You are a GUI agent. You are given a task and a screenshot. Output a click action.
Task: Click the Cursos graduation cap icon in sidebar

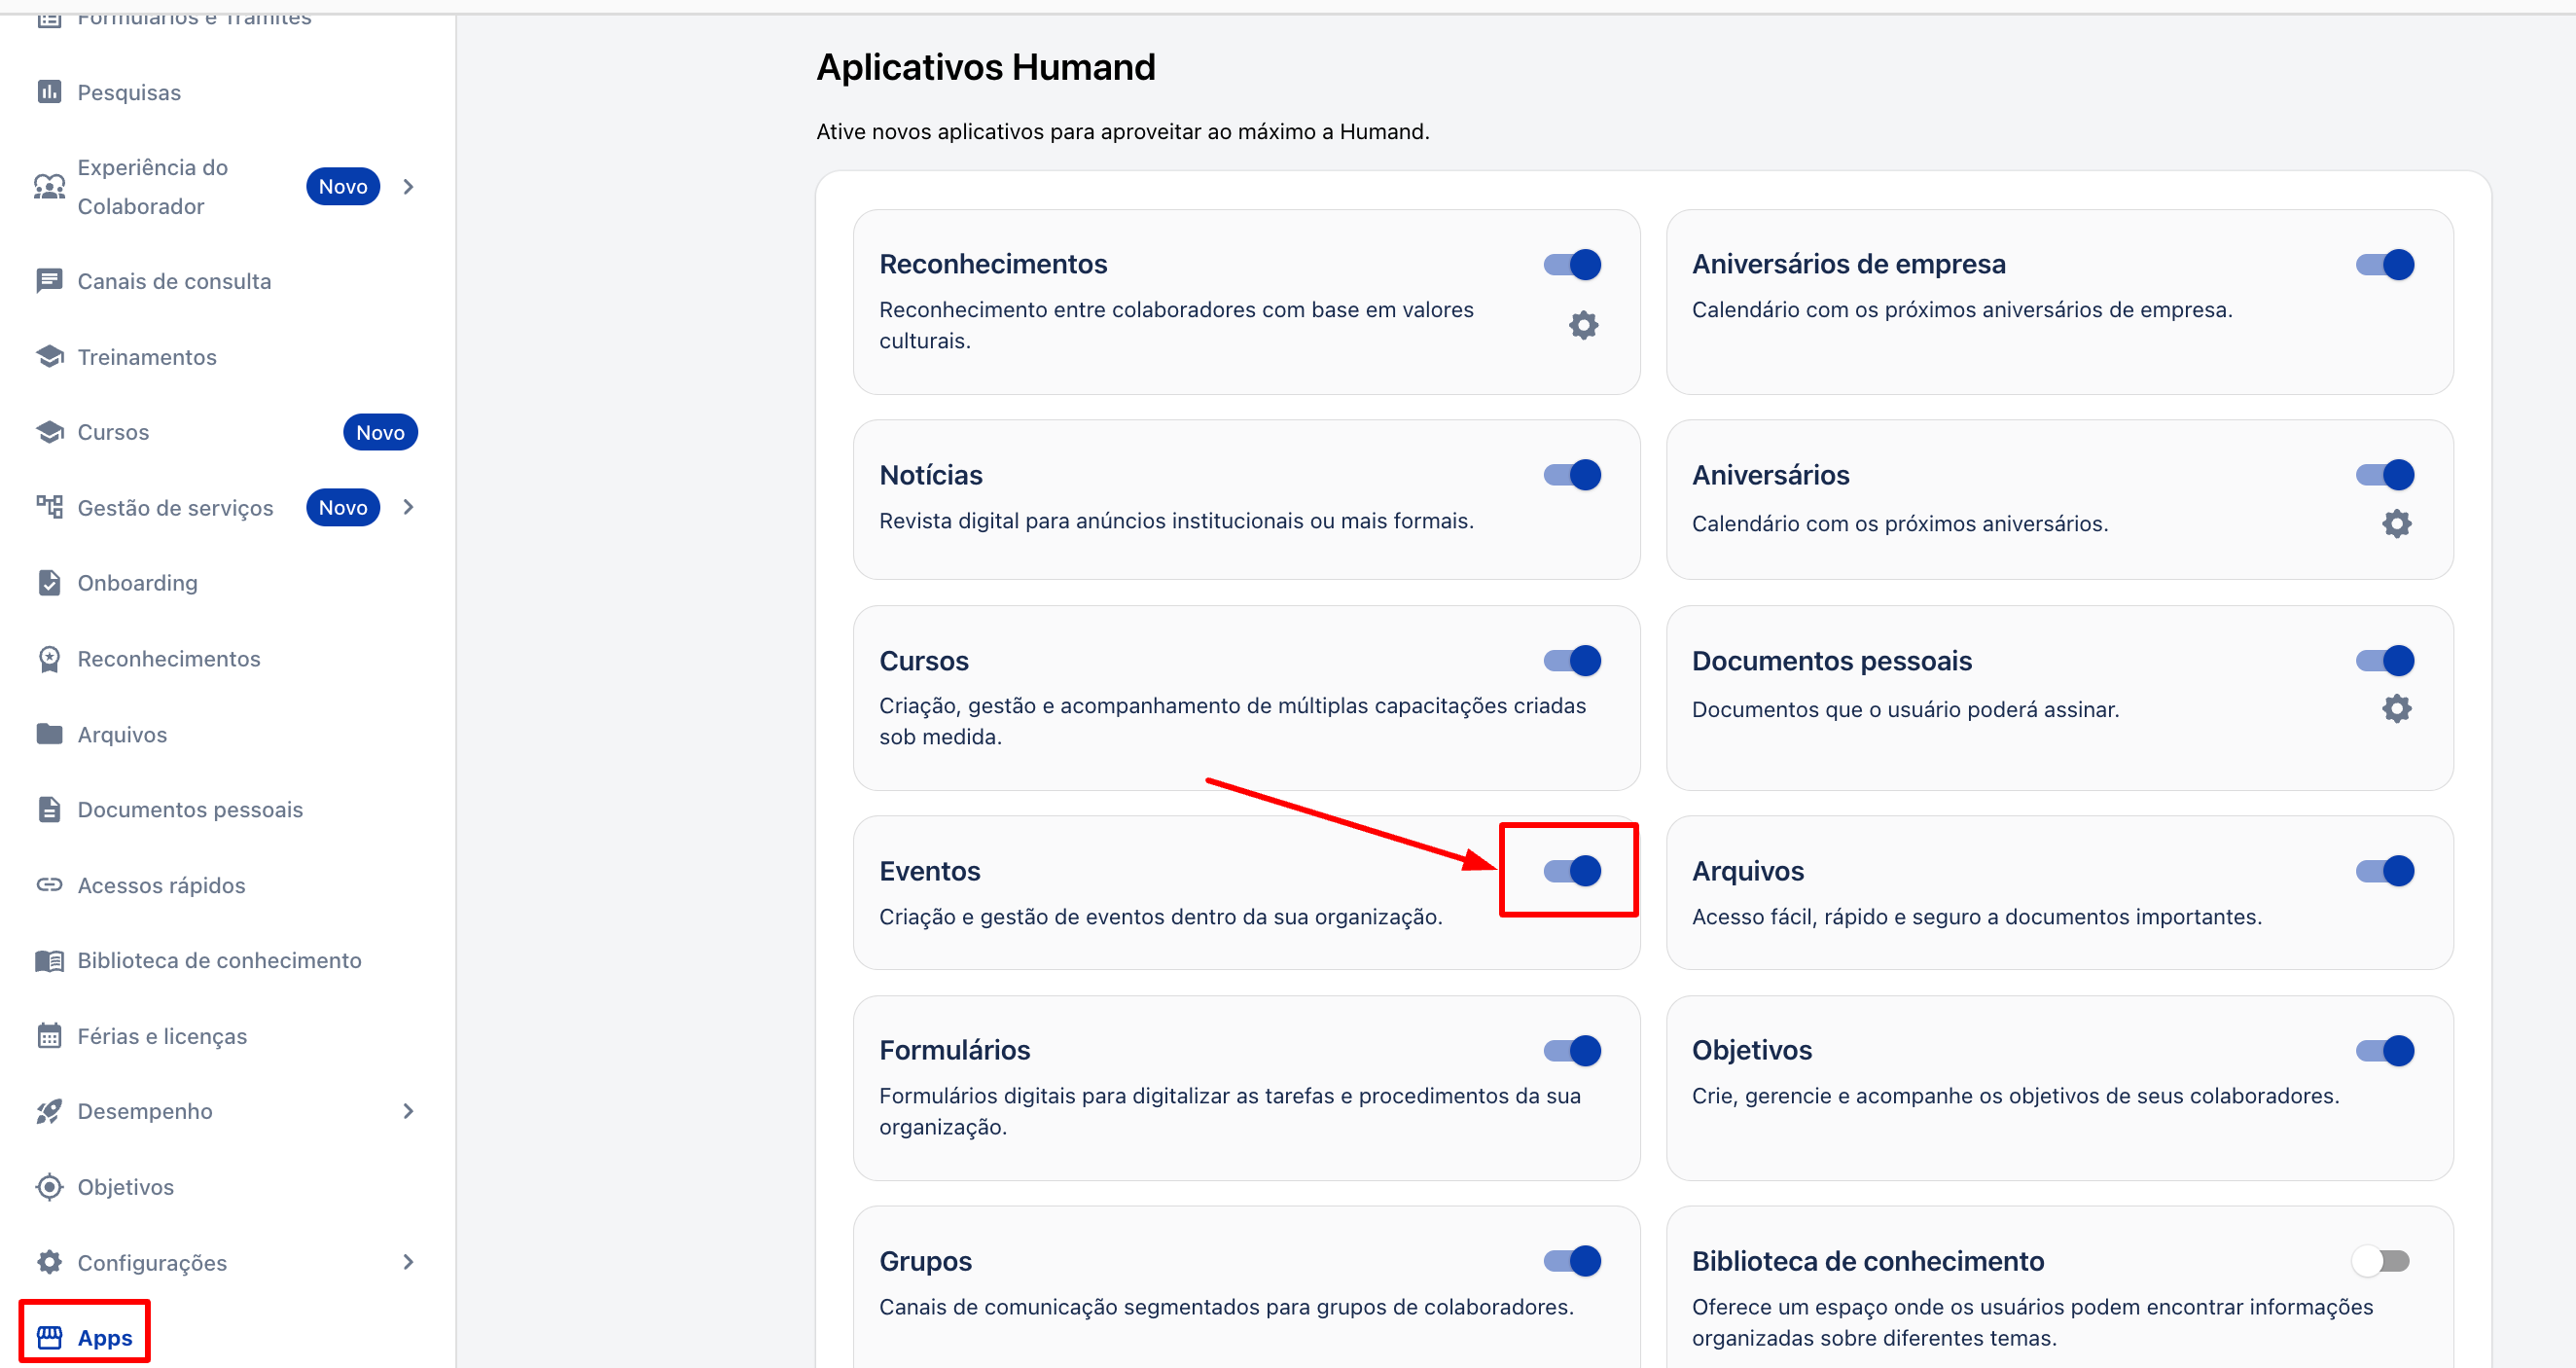pyautogui.click(x=49, y=432)
